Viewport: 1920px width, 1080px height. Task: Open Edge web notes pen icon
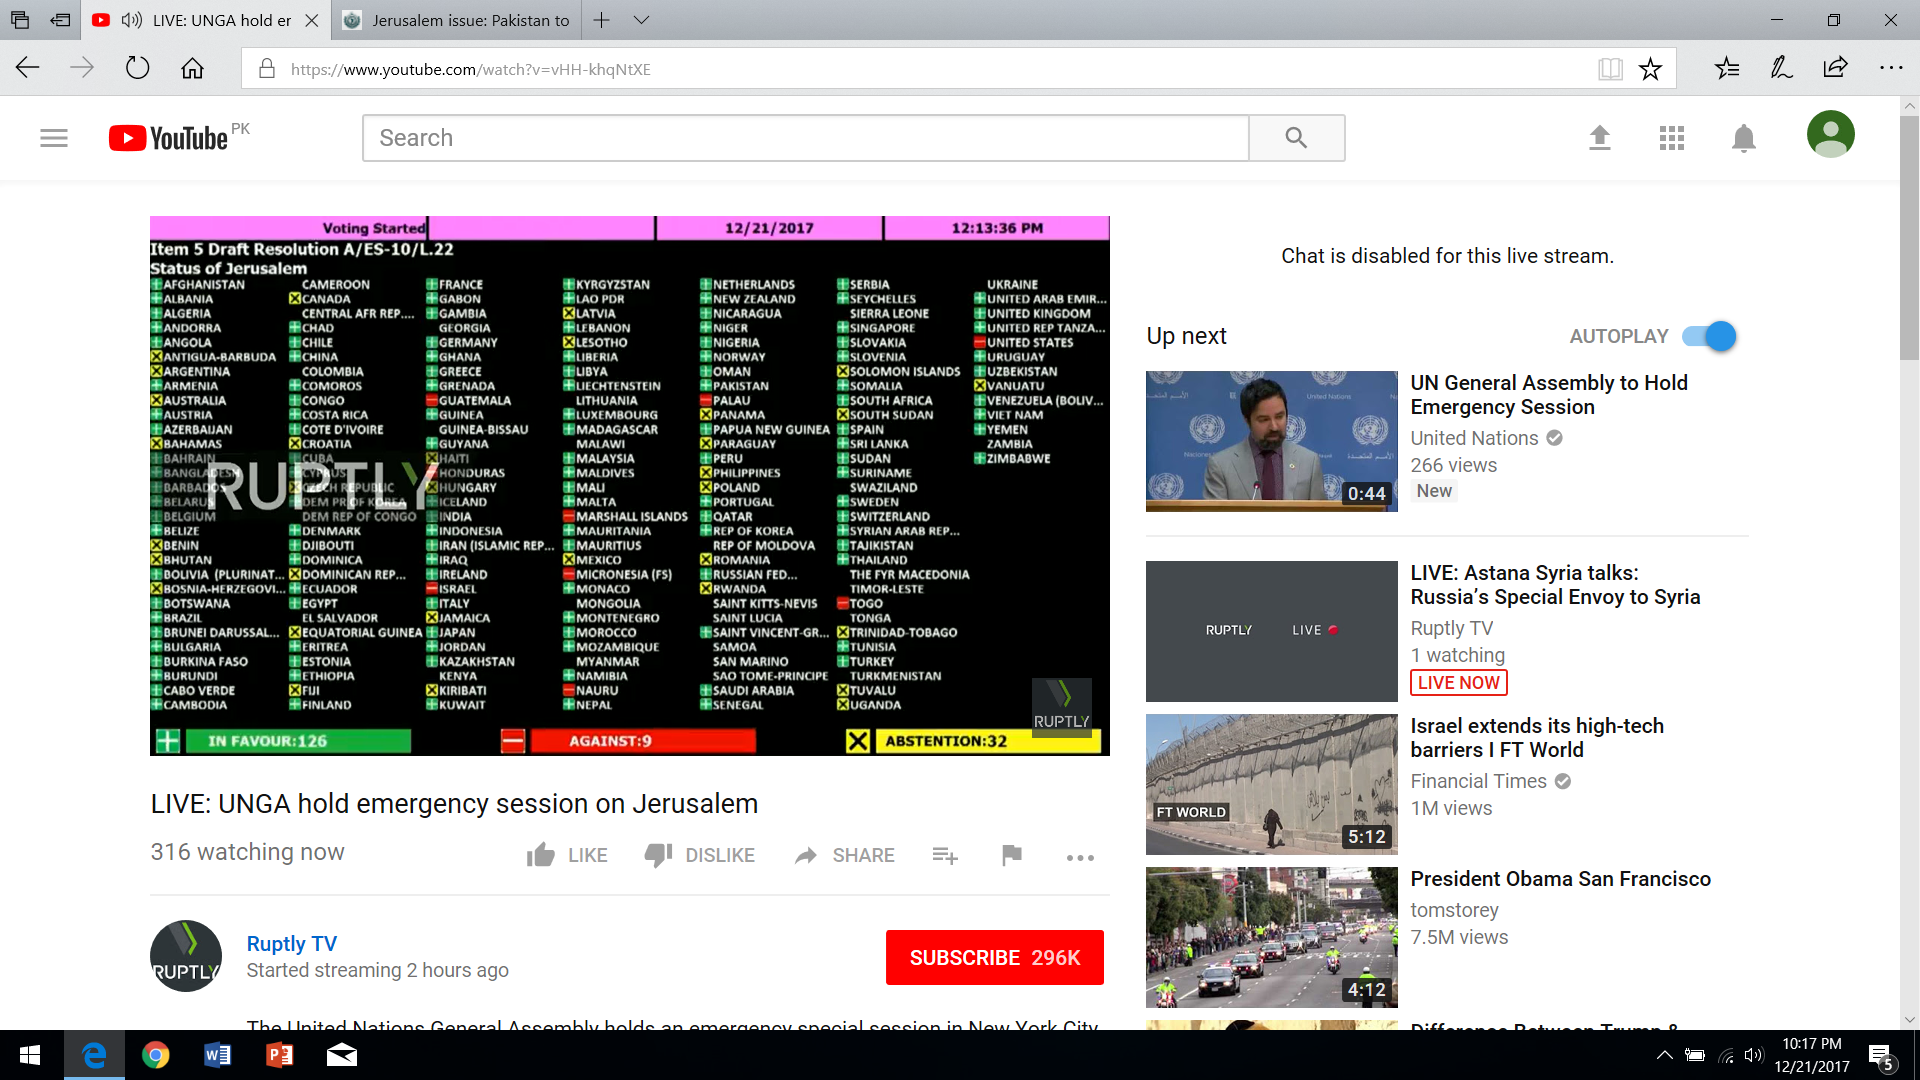click(x=1781, y=68)
